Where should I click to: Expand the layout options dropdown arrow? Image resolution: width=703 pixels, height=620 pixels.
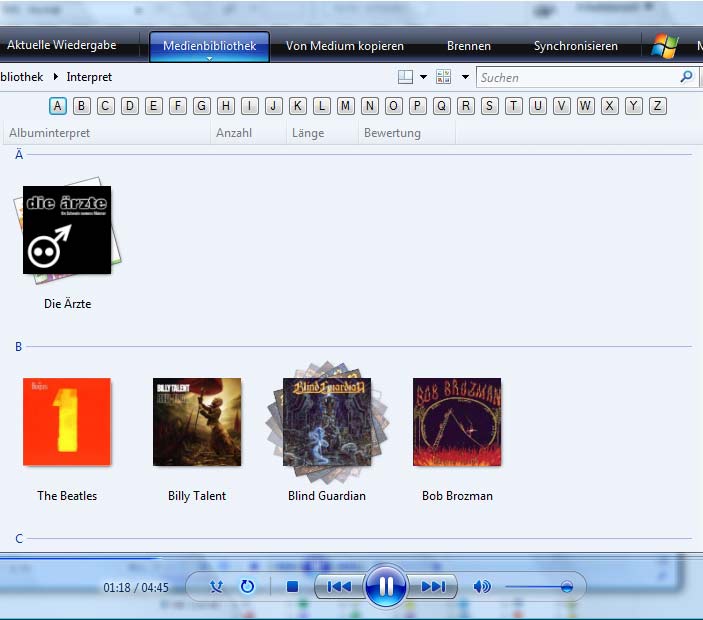[x=423, y=77]
